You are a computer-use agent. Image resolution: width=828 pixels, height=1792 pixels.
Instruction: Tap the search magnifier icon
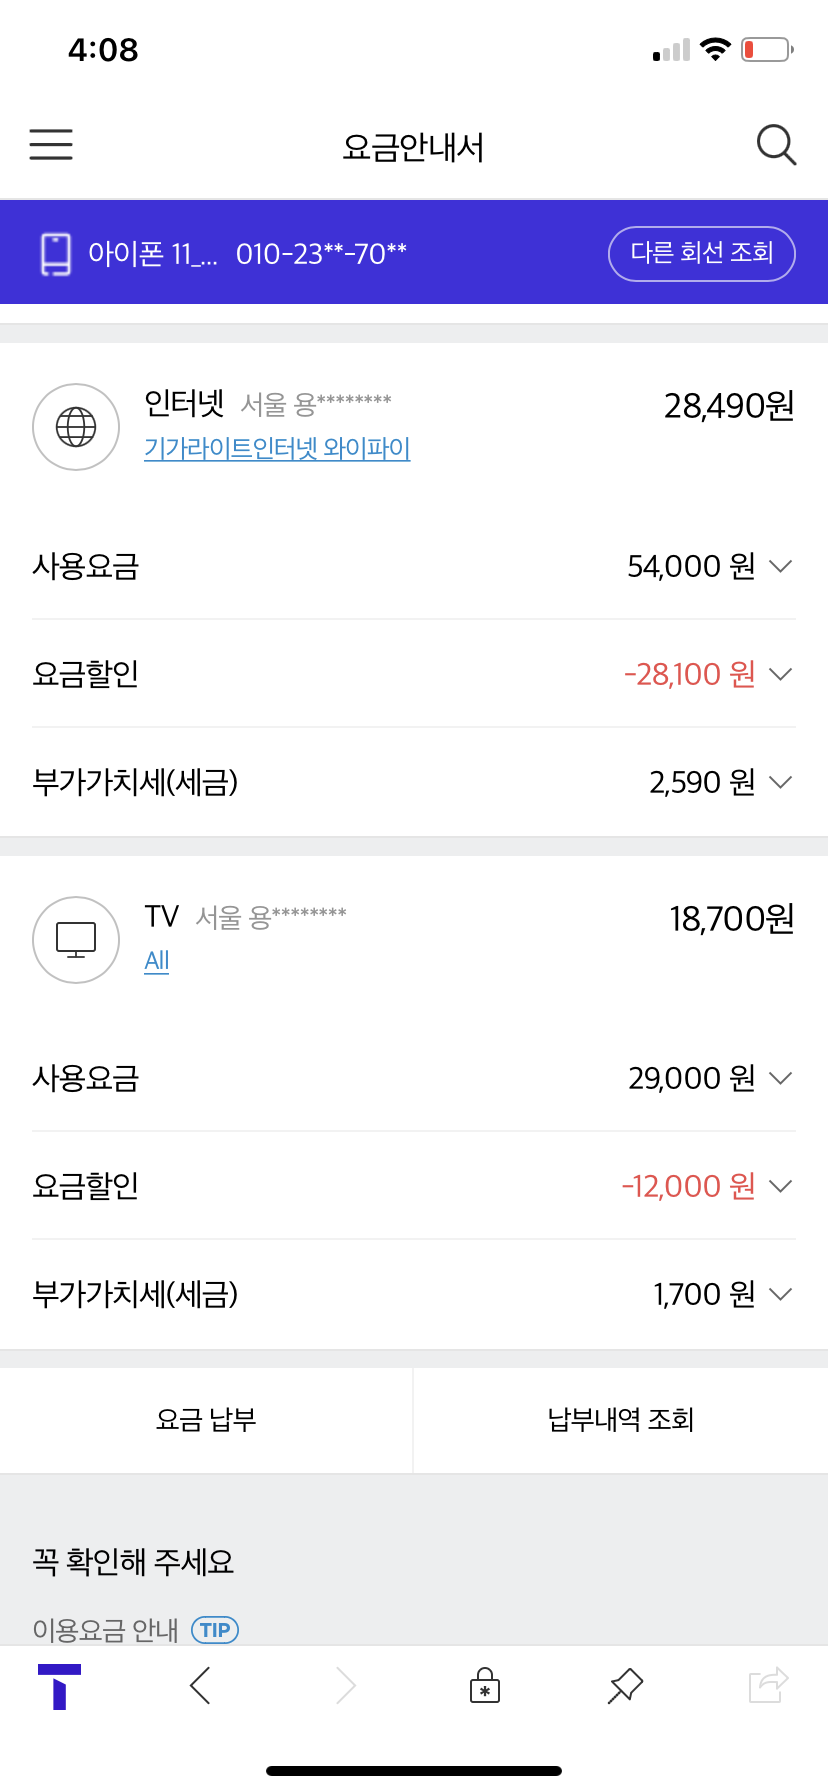pos(776,145)
